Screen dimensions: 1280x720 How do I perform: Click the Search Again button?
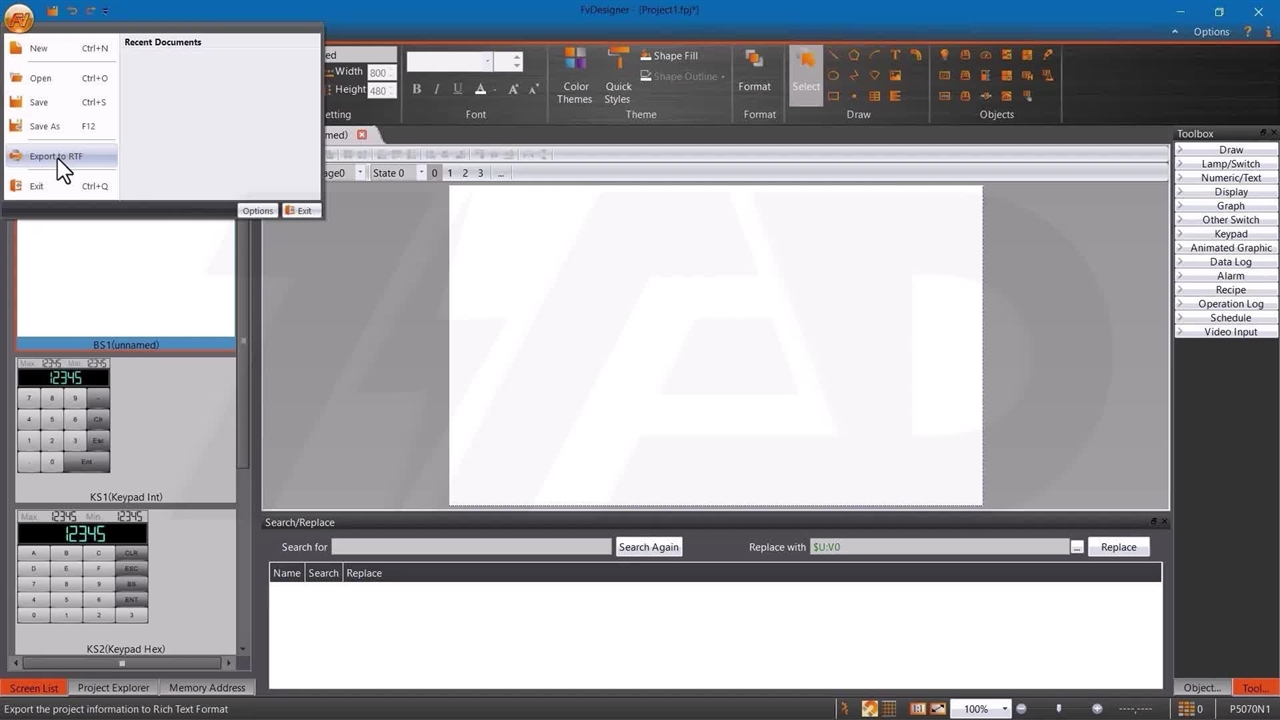648,547
